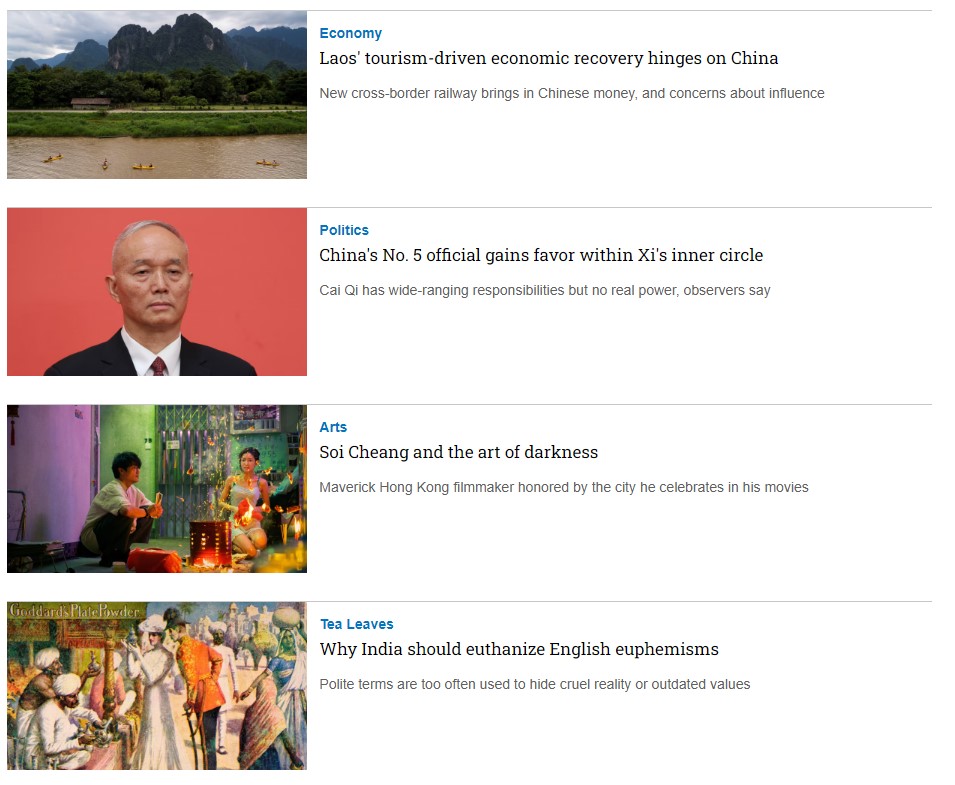955x785 pixels.
Task: Open China's No. 5 official headline
Action: pyautogui.click(x=541, y=255)
